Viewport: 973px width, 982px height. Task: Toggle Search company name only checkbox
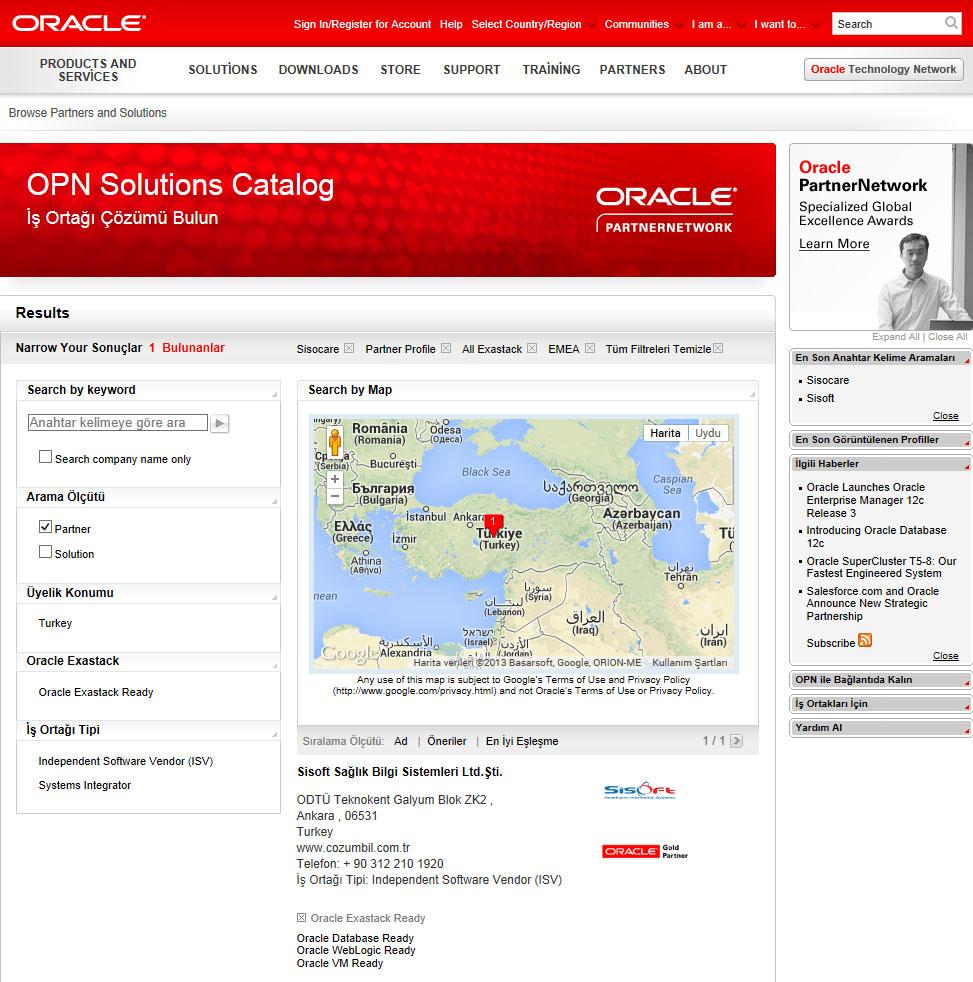(45, 457)
